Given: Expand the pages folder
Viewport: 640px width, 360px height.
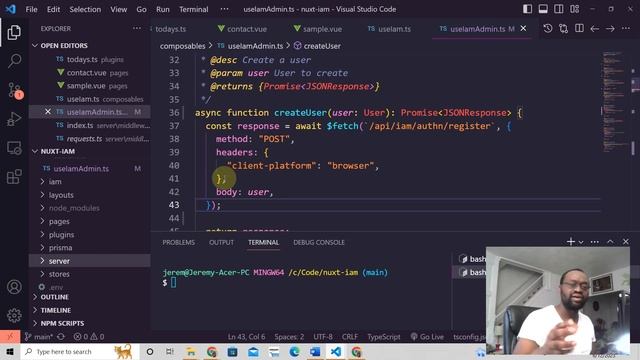Looking at the screenshot, I should [x=59, y=221].
